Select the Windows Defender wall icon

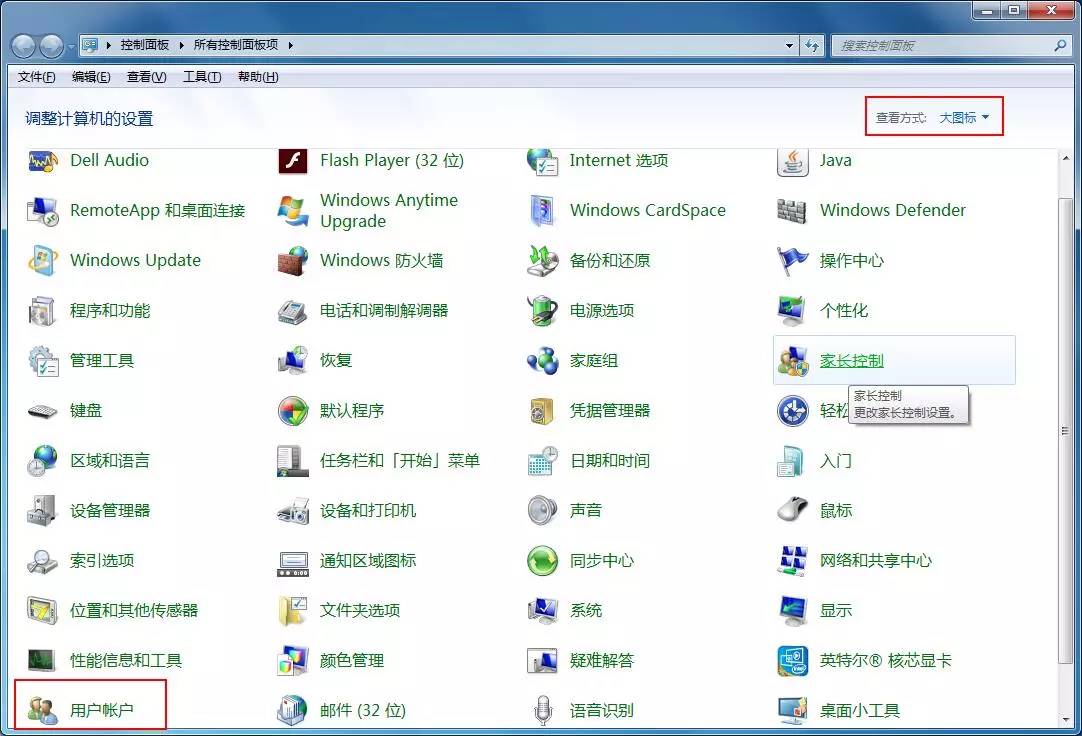tap(792, 210)
